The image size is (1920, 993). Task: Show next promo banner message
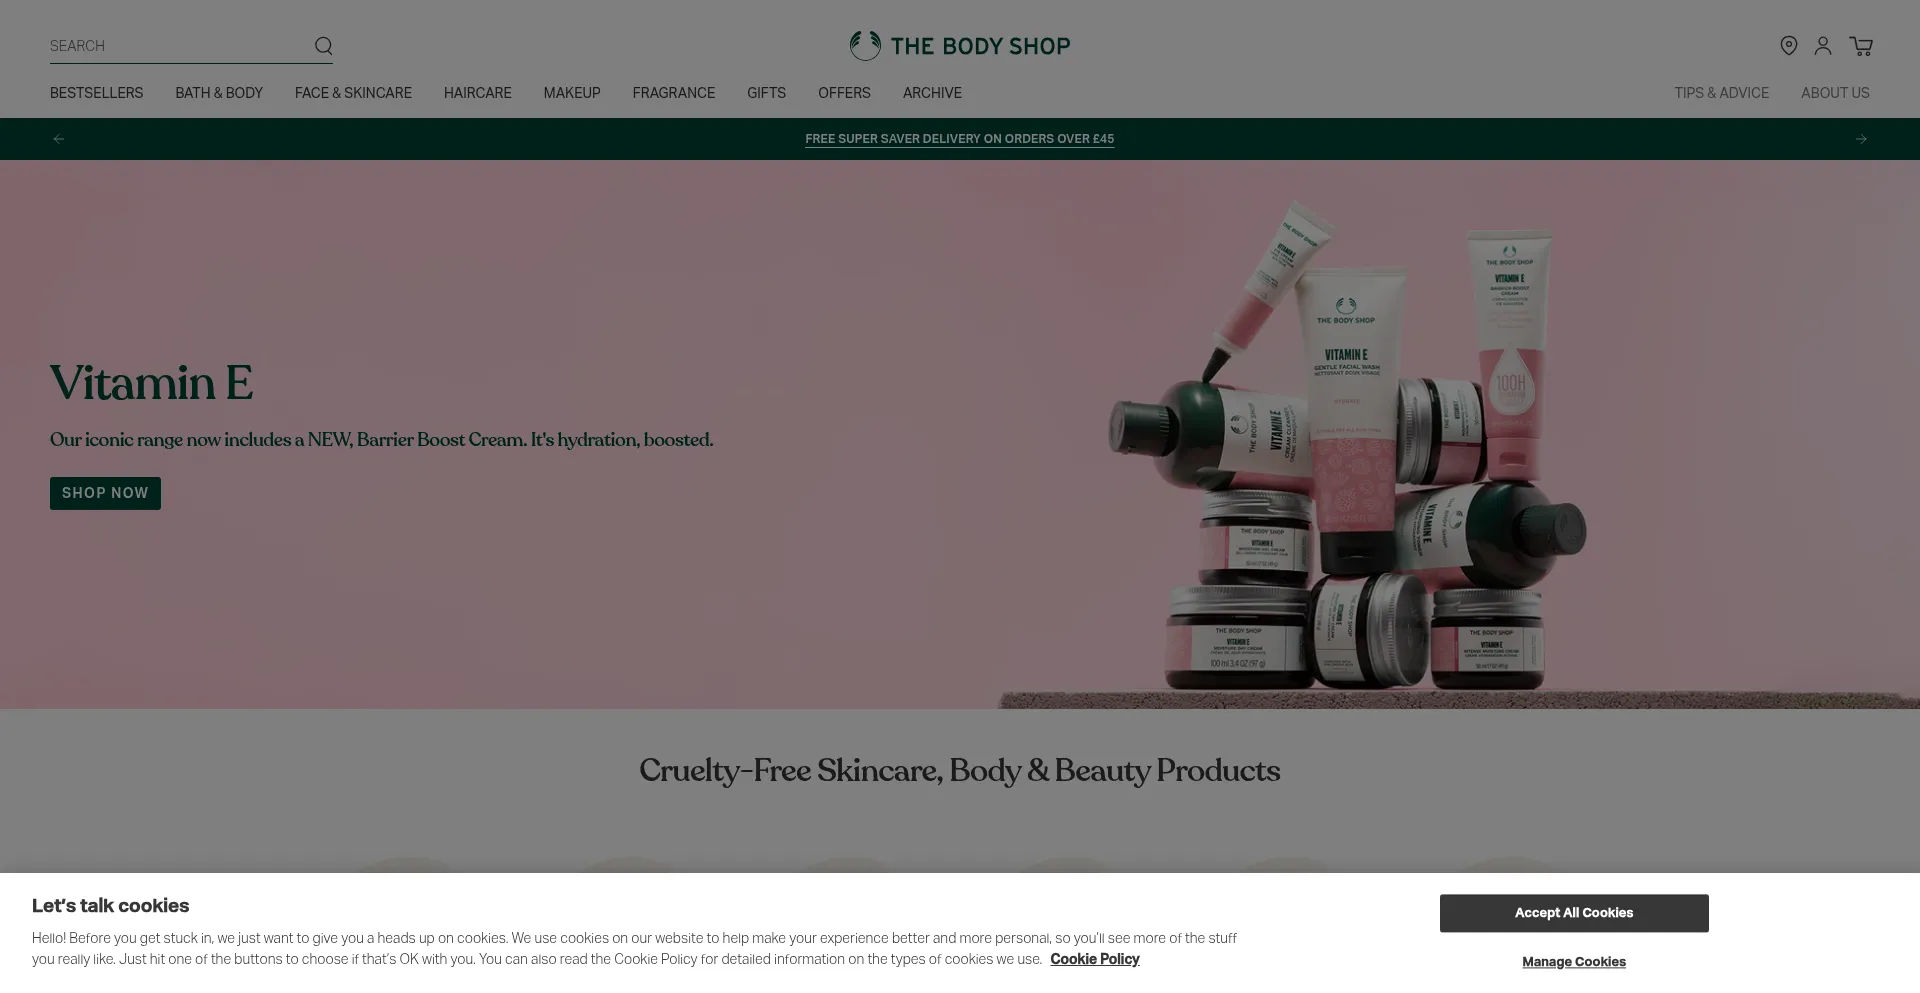tap(1861, 139)
